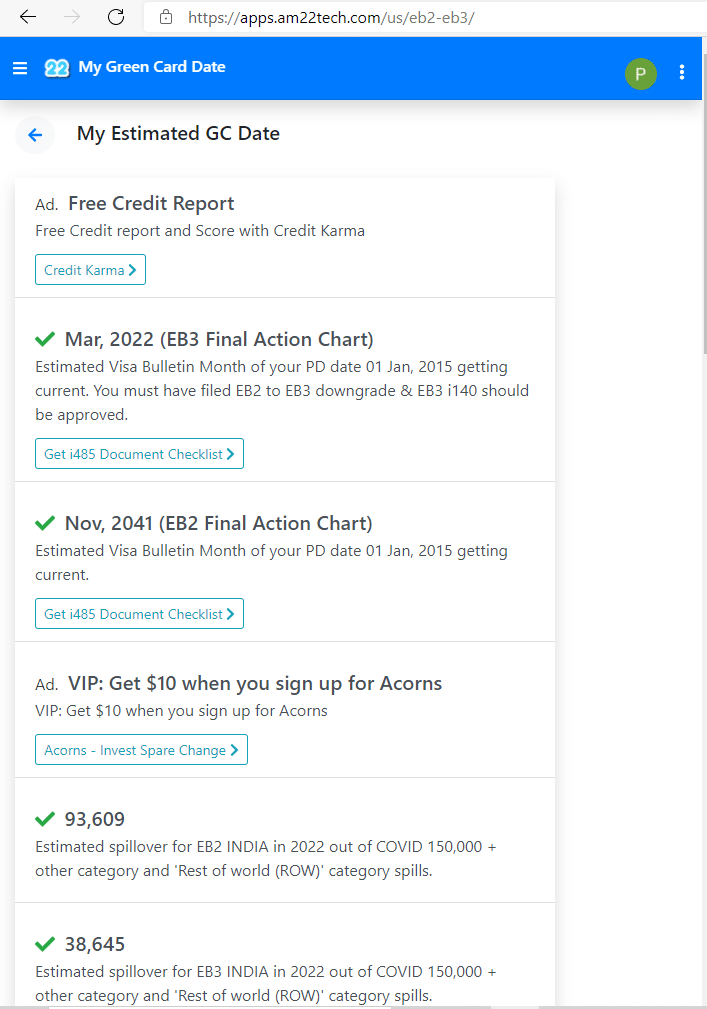Open EB3 Get i485 Document Checklist
This screenshot has width=707, height=1009.
[139, 454]
